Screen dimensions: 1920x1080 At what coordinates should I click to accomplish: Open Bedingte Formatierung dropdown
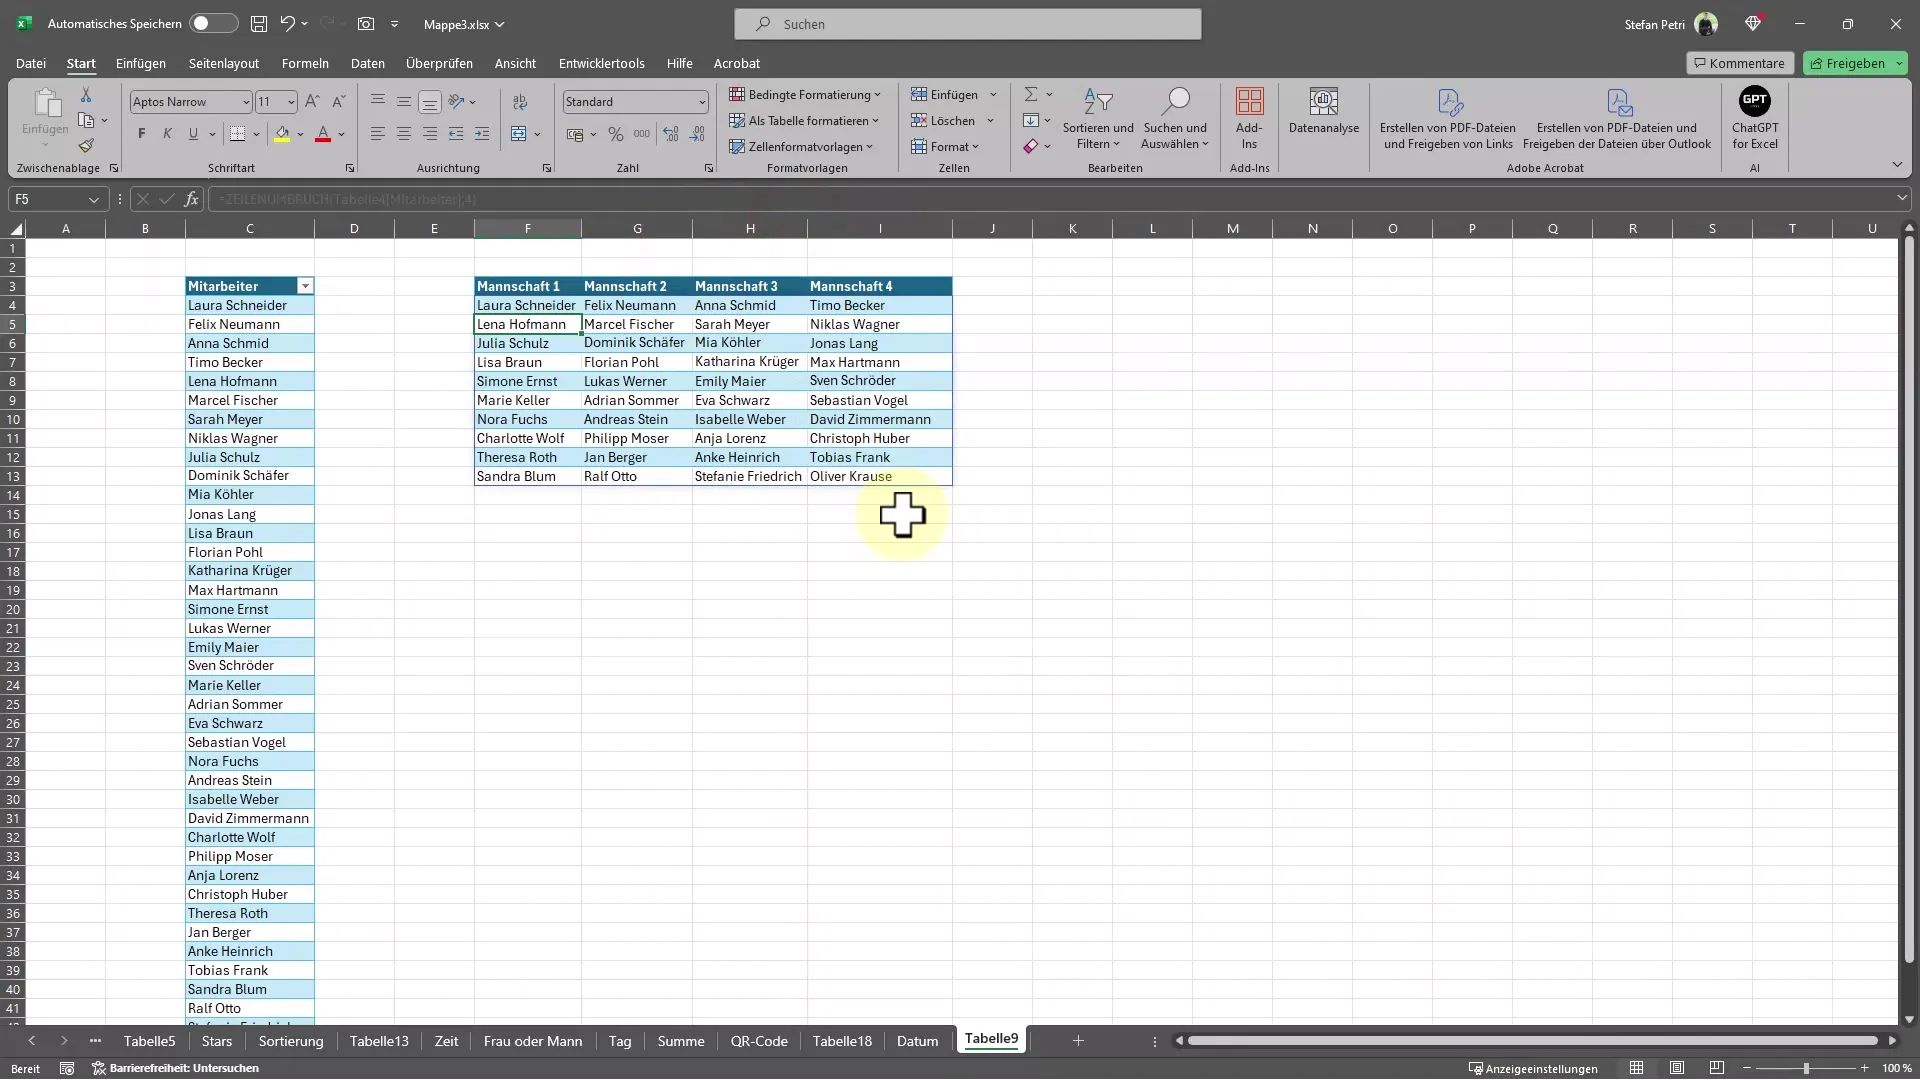pos(805,95)
